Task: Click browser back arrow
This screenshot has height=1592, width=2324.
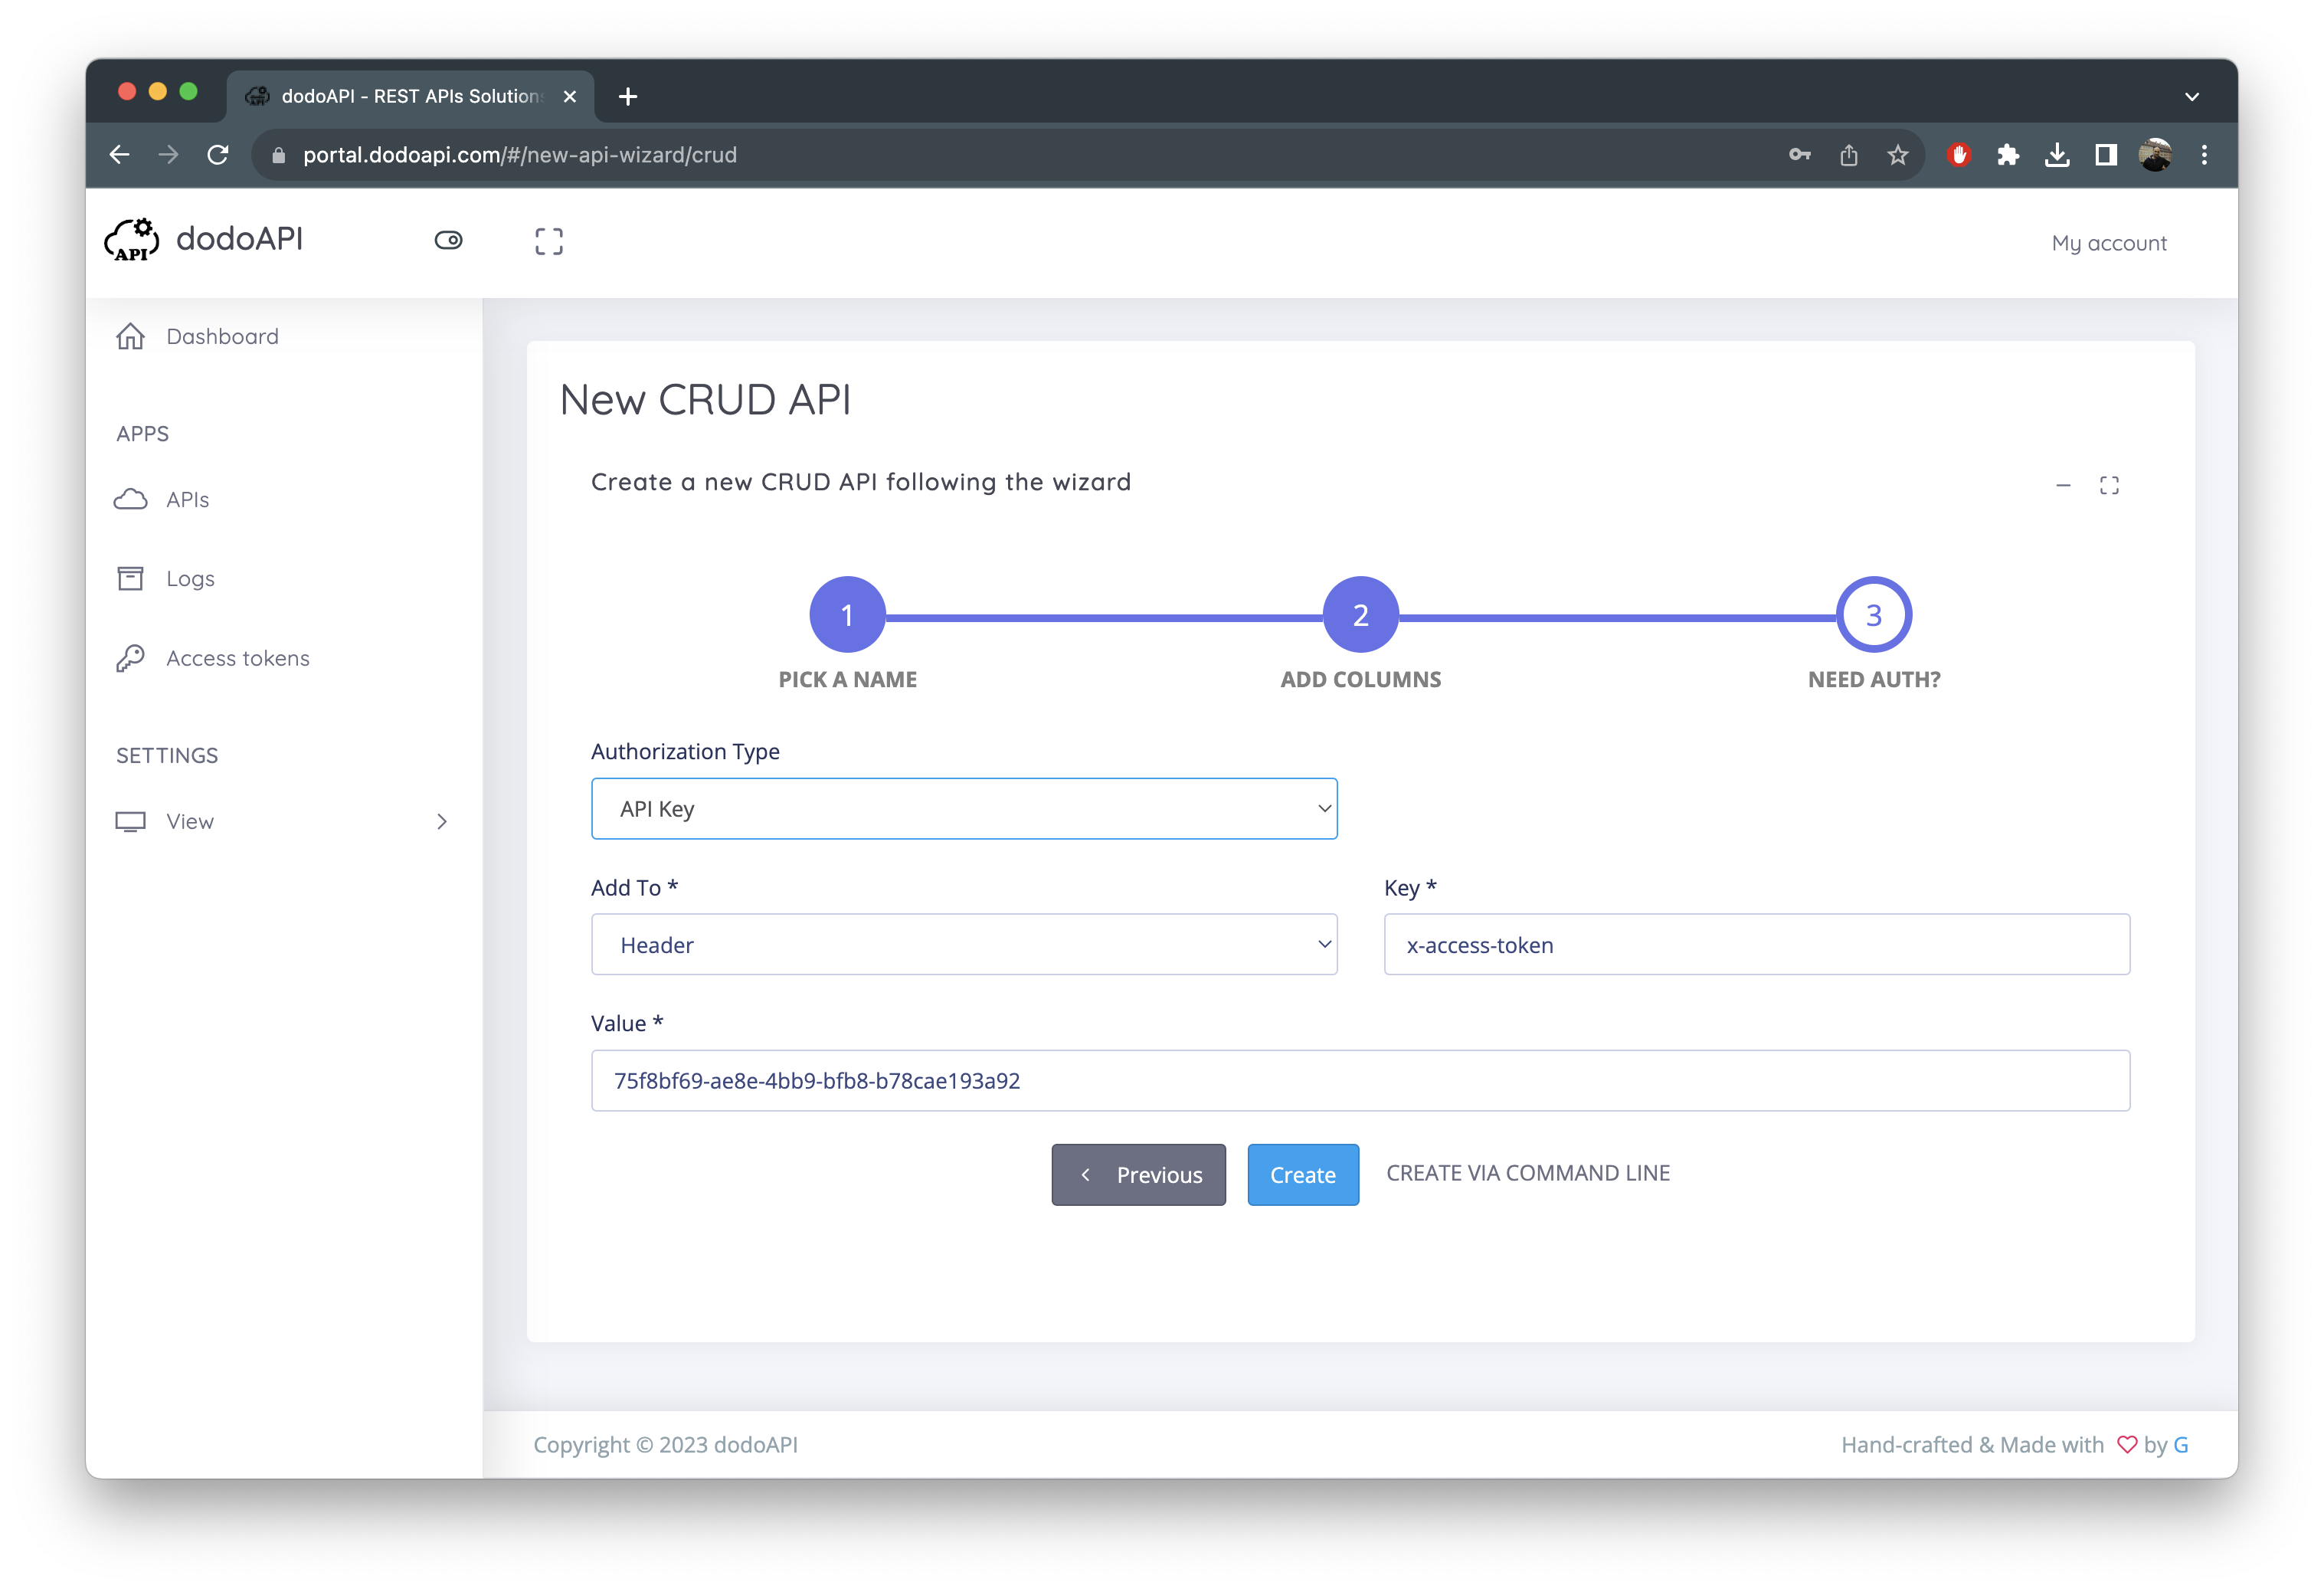Action: pos(120,155)
